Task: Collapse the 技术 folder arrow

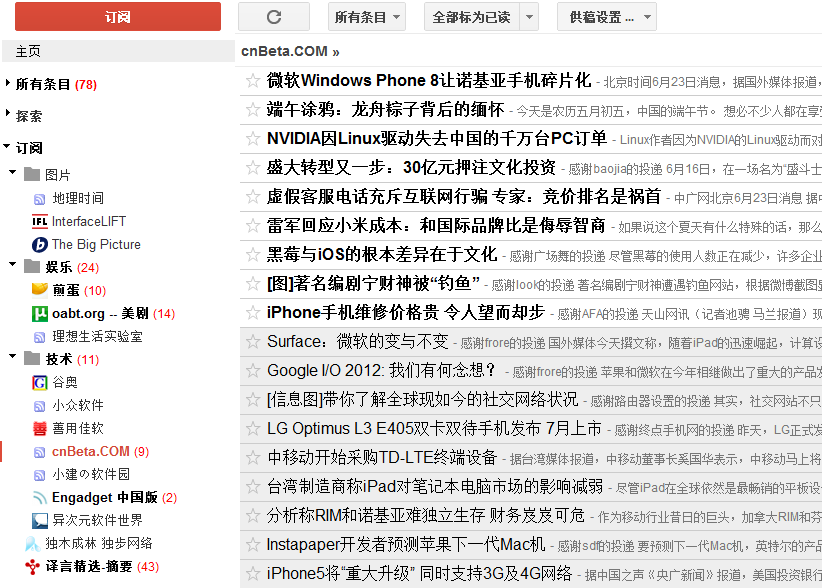Action: pos(13,356)
